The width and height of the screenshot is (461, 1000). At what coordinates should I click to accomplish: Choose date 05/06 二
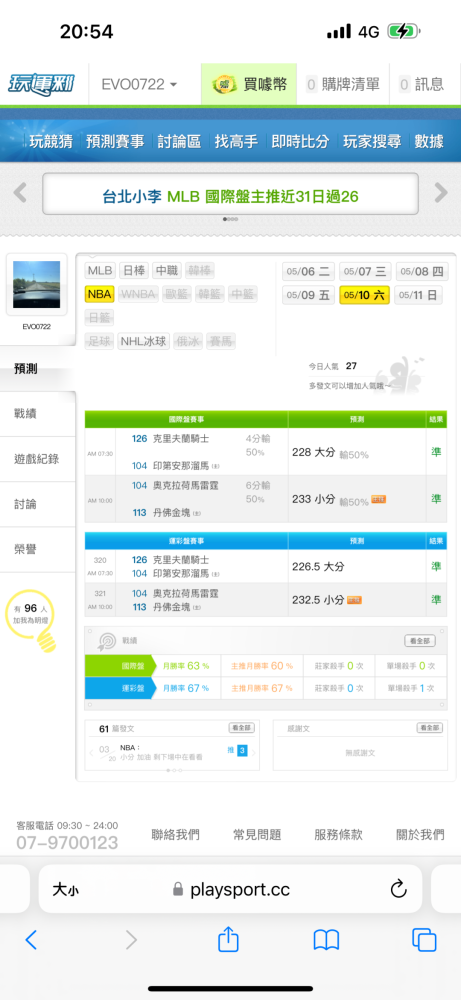pos(308,272)
